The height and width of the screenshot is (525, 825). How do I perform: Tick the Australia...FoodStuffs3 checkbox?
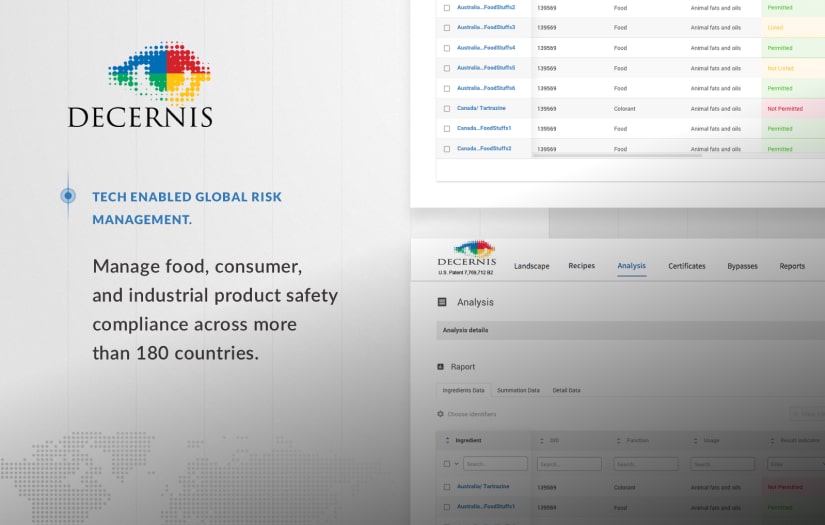[447, 28]
